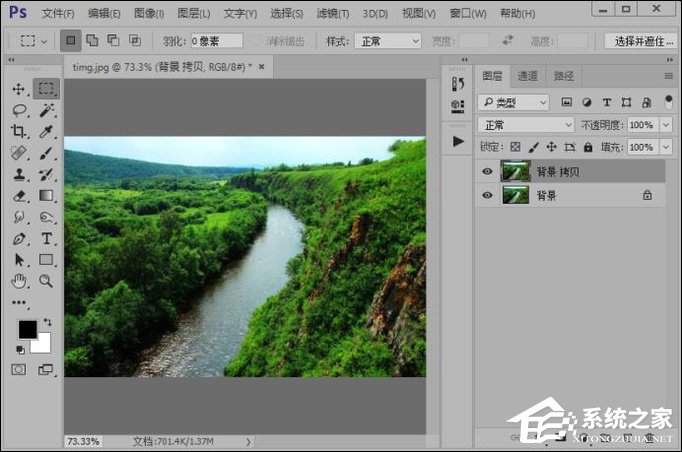Select the Crop tool

point(19,131)
